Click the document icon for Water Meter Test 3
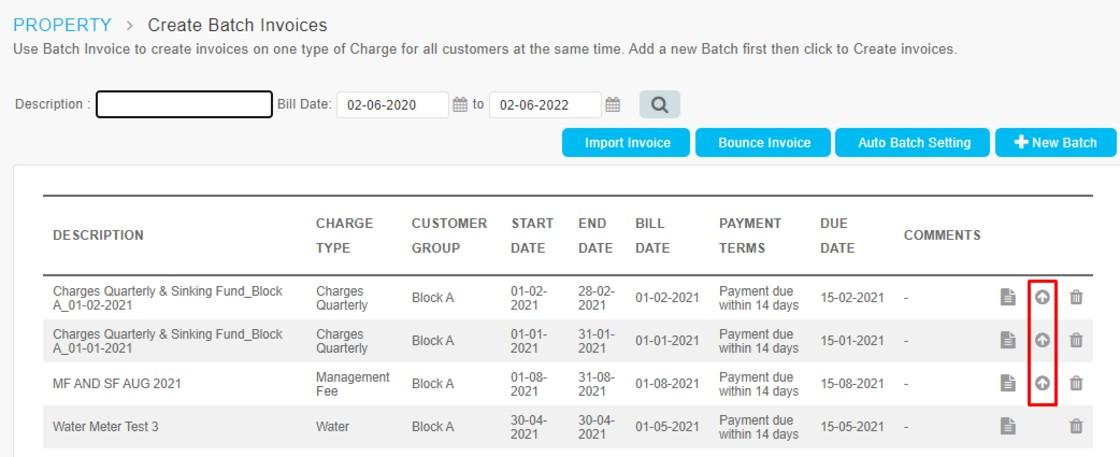 tap(1007, 426)
